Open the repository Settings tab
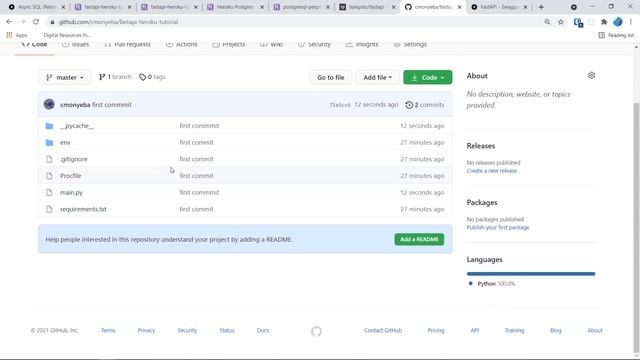Image resolution: width=640 pixels, height=360 pixels. tap(410, 44)
